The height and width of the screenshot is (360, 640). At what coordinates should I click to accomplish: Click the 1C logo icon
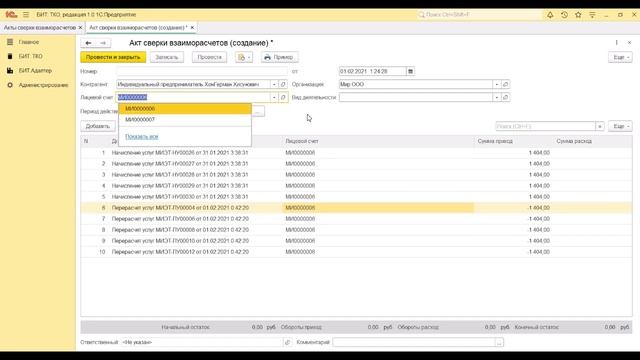pyautogui.click(x=11, y=15)
